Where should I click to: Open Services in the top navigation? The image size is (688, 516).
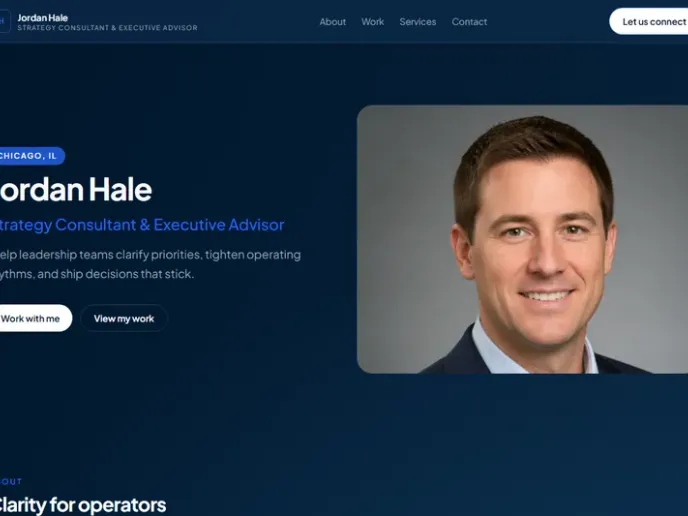(x=418, y=22)
